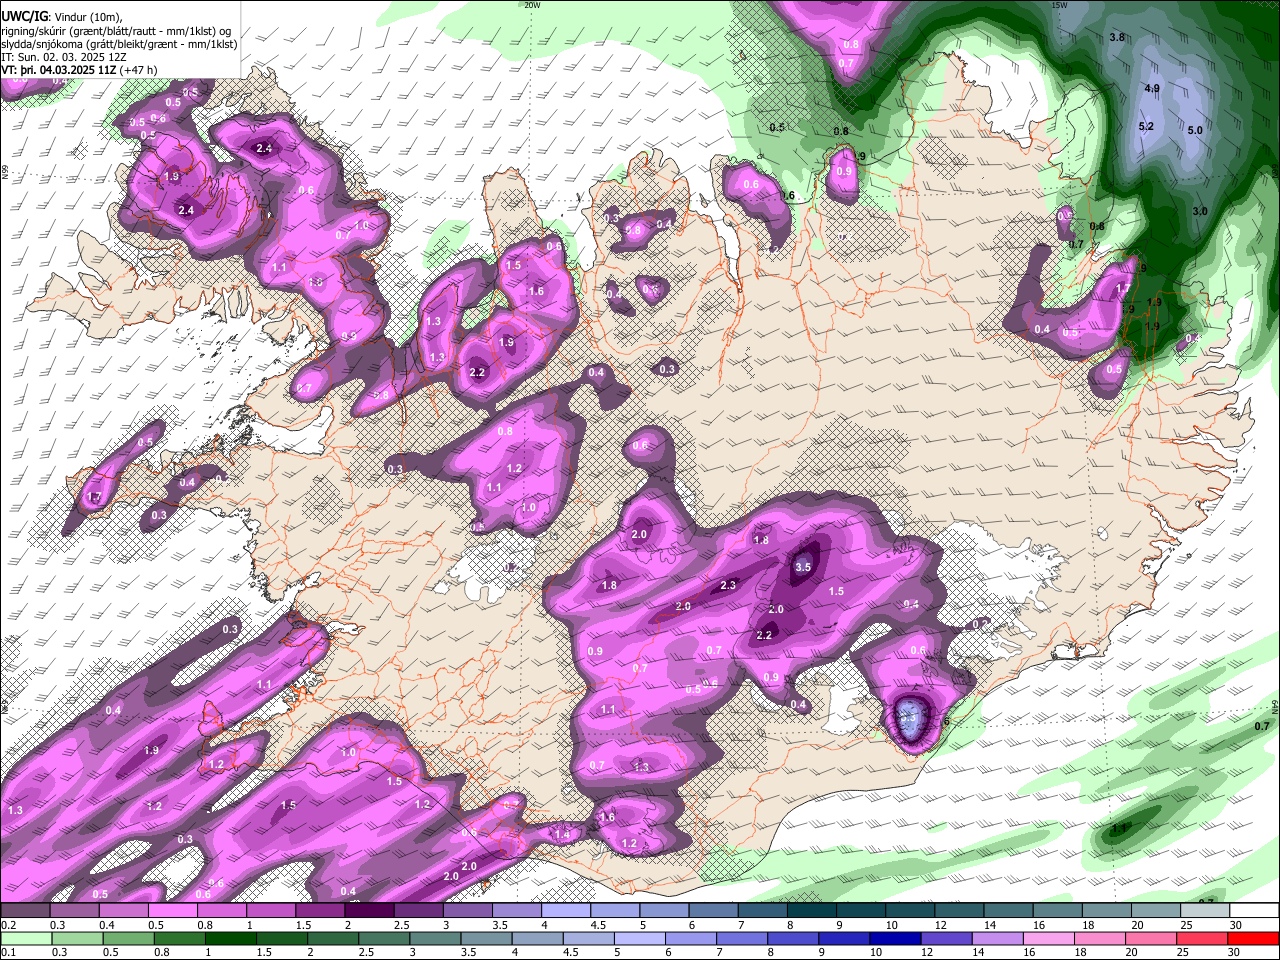
Task: Click the 2.3 snowfall value on the map
Action: point(728,586)
